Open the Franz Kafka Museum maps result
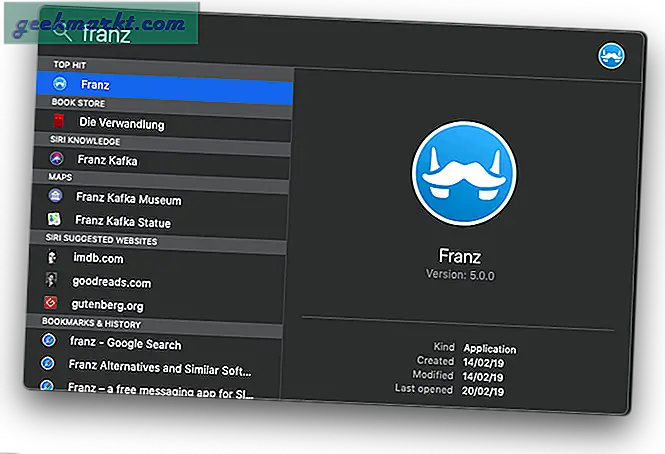The width and height of the screenshot is (665, 454). coord(128,199)
